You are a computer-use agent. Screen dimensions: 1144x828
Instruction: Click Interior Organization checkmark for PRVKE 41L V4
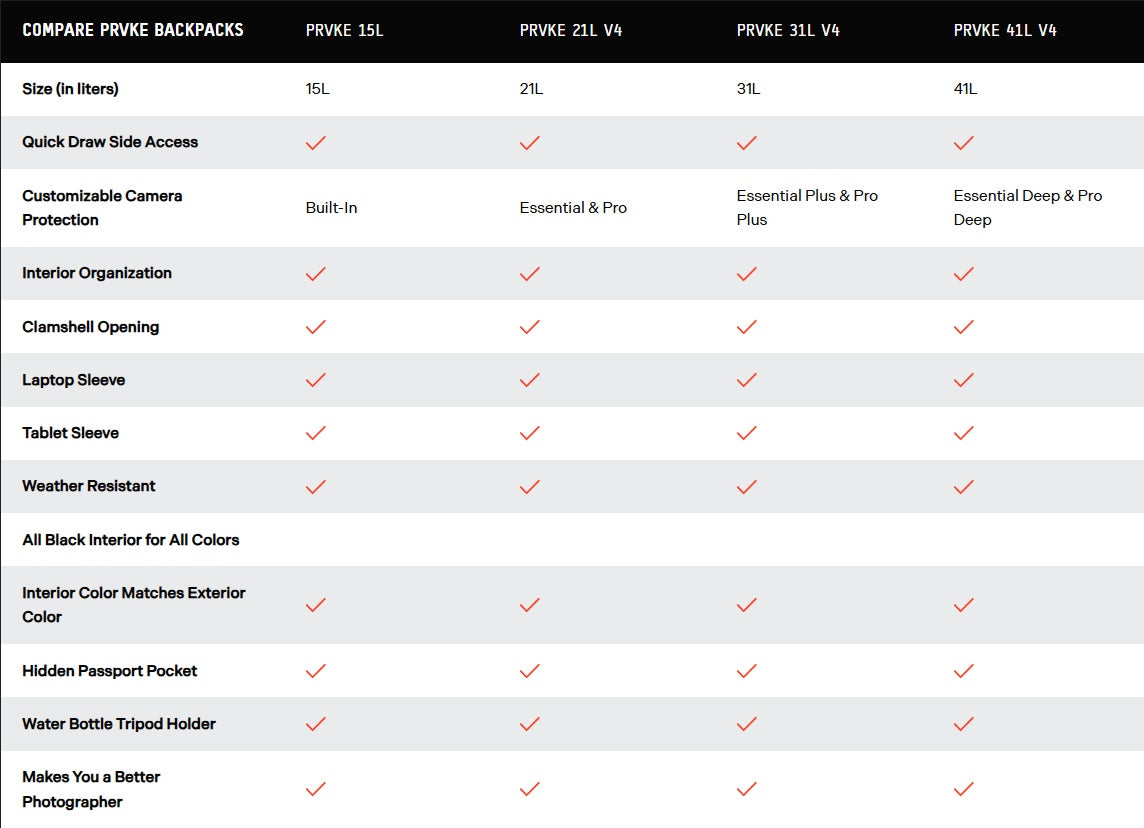[964, 274]
